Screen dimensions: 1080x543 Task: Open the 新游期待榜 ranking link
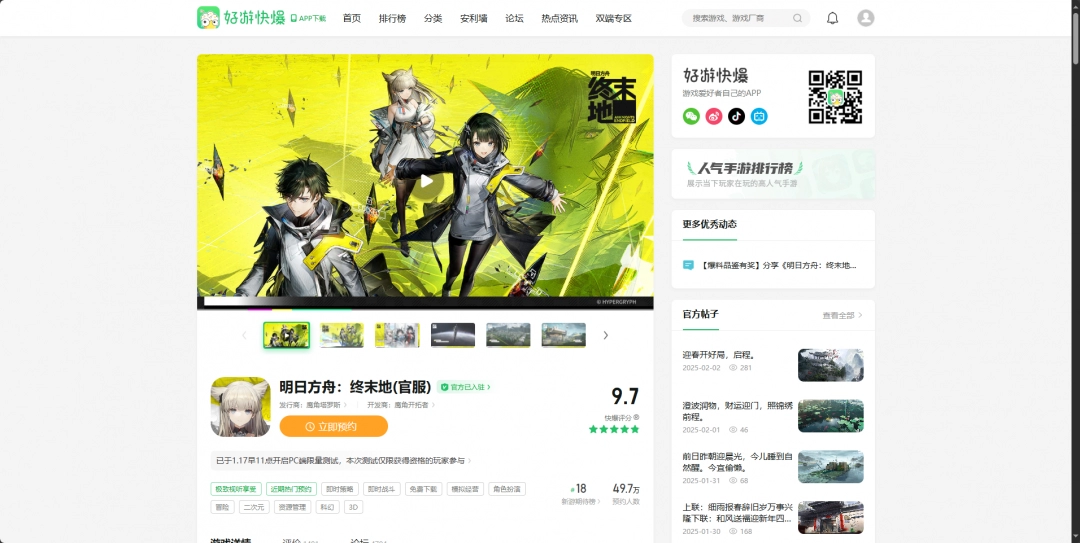pyautogui.click(x=581, y=494)
